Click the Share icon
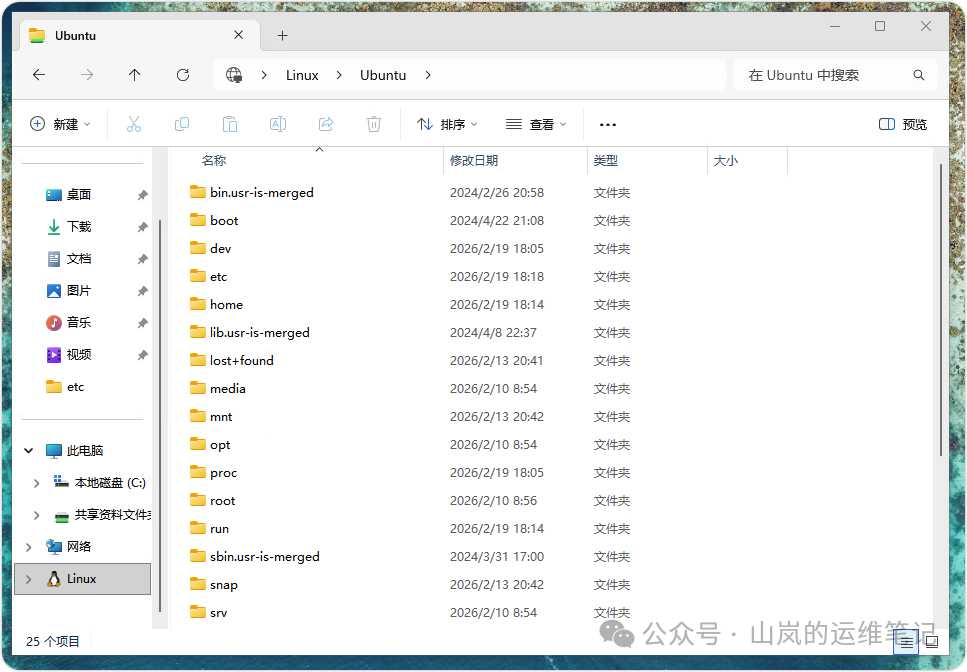This screenshot has height=672, width=967. 326,125
